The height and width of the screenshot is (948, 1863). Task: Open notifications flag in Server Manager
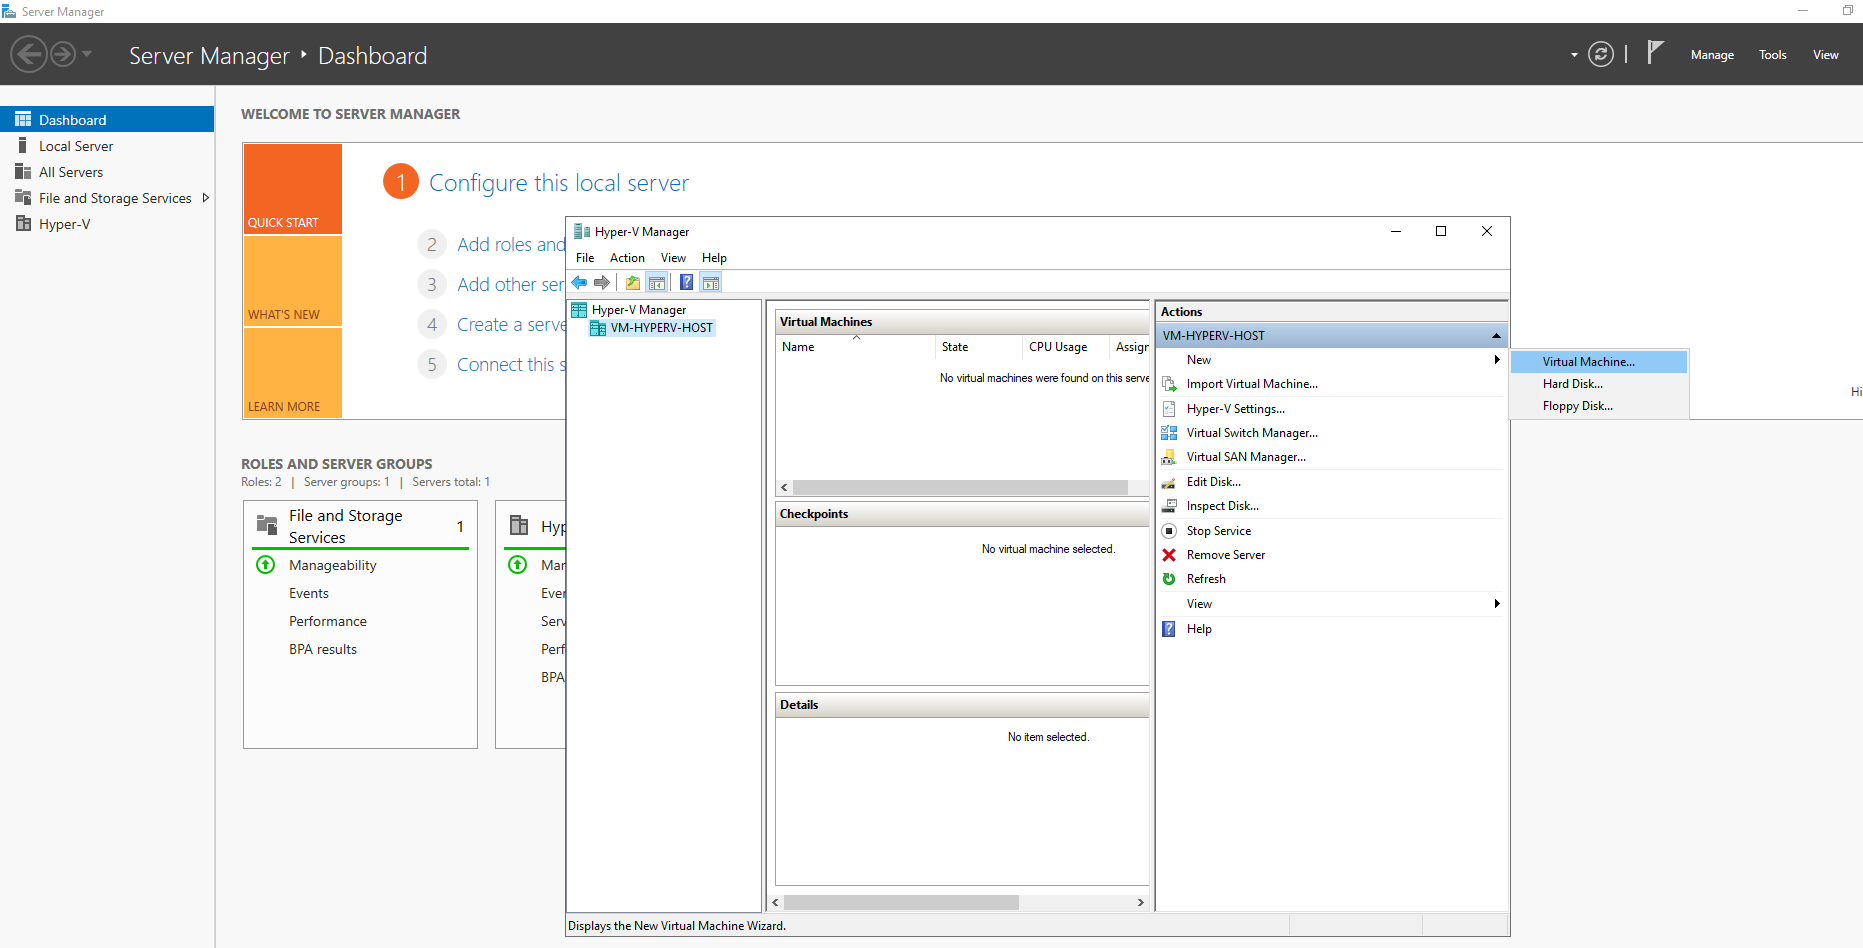pos(1655,52)
